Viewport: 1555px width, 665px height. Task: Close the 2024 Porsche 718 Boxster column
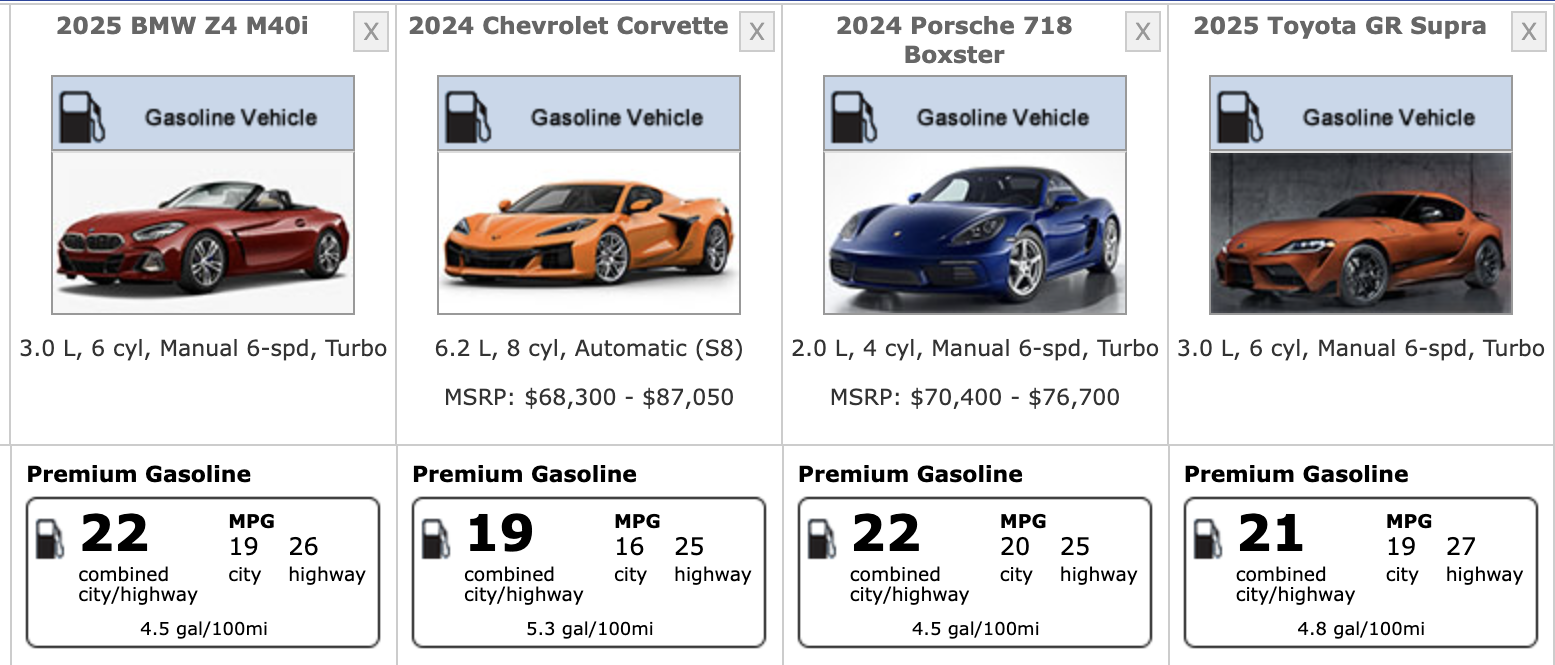click(x=1143, y=33)
